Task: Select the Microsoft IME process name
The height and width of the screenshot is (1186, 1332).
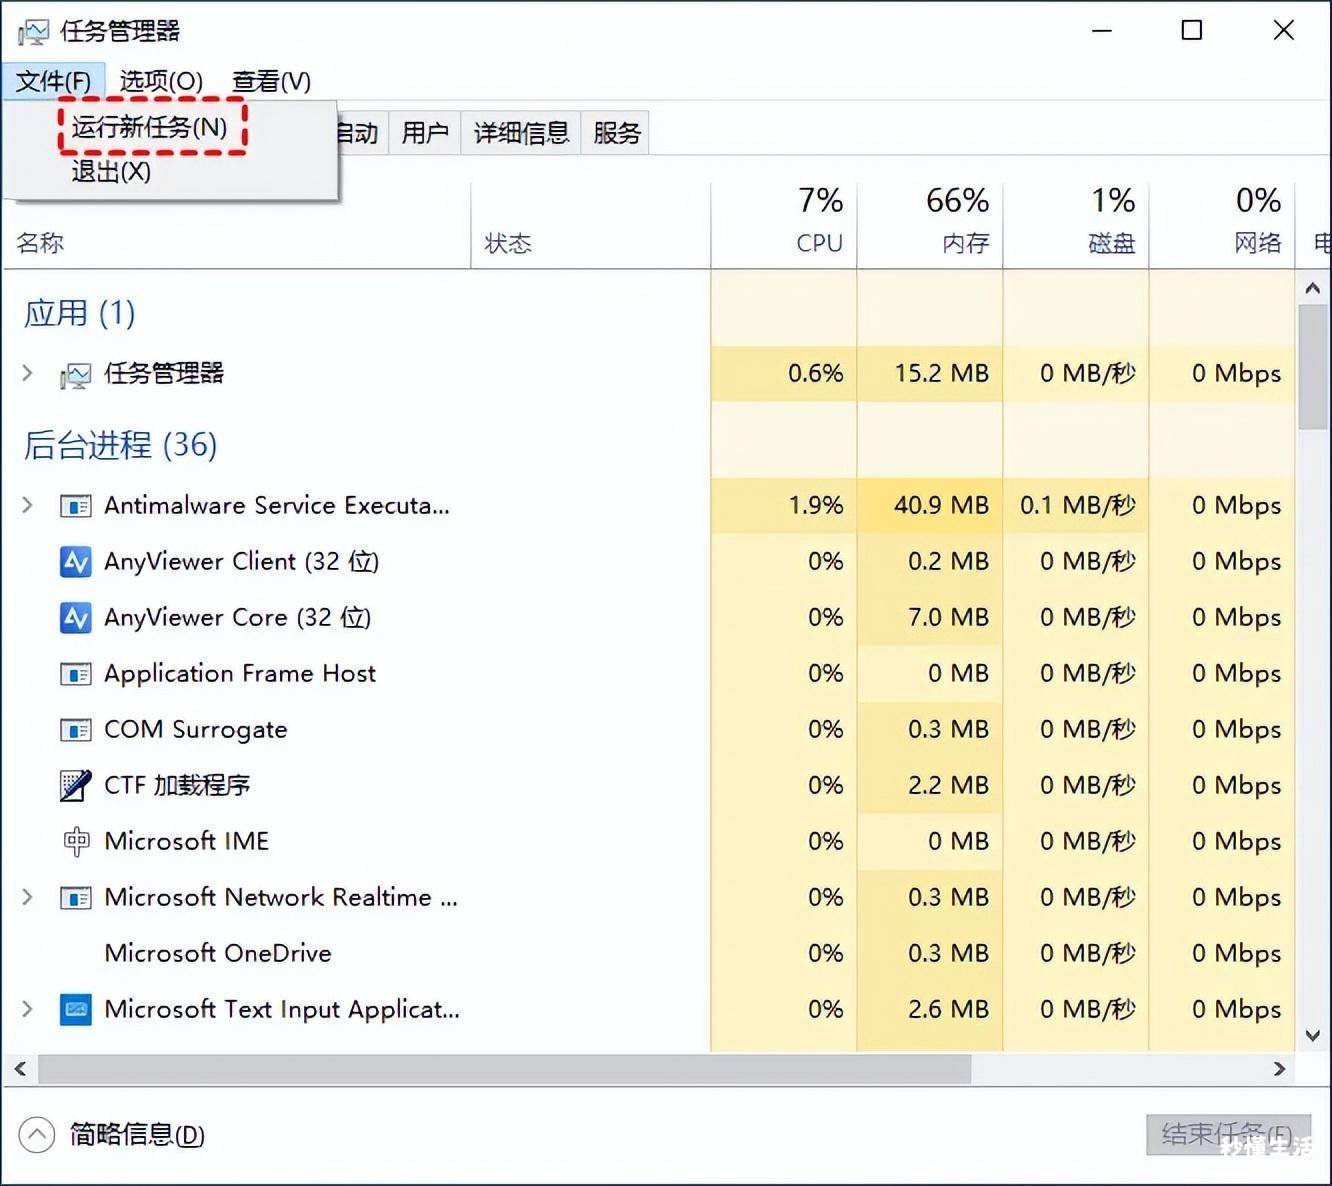Action: [187, 842]
